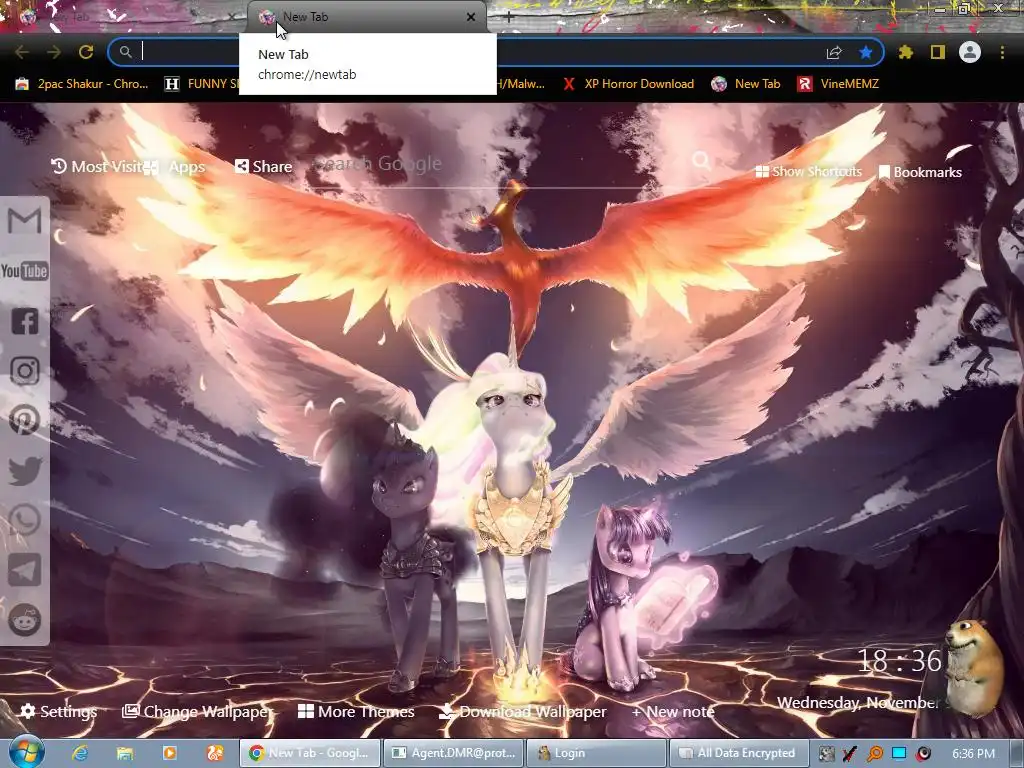Viewport: 1024px width, 768px height.
Task: Open the Chrome three-dot menu
Action: coord(1002,52)
